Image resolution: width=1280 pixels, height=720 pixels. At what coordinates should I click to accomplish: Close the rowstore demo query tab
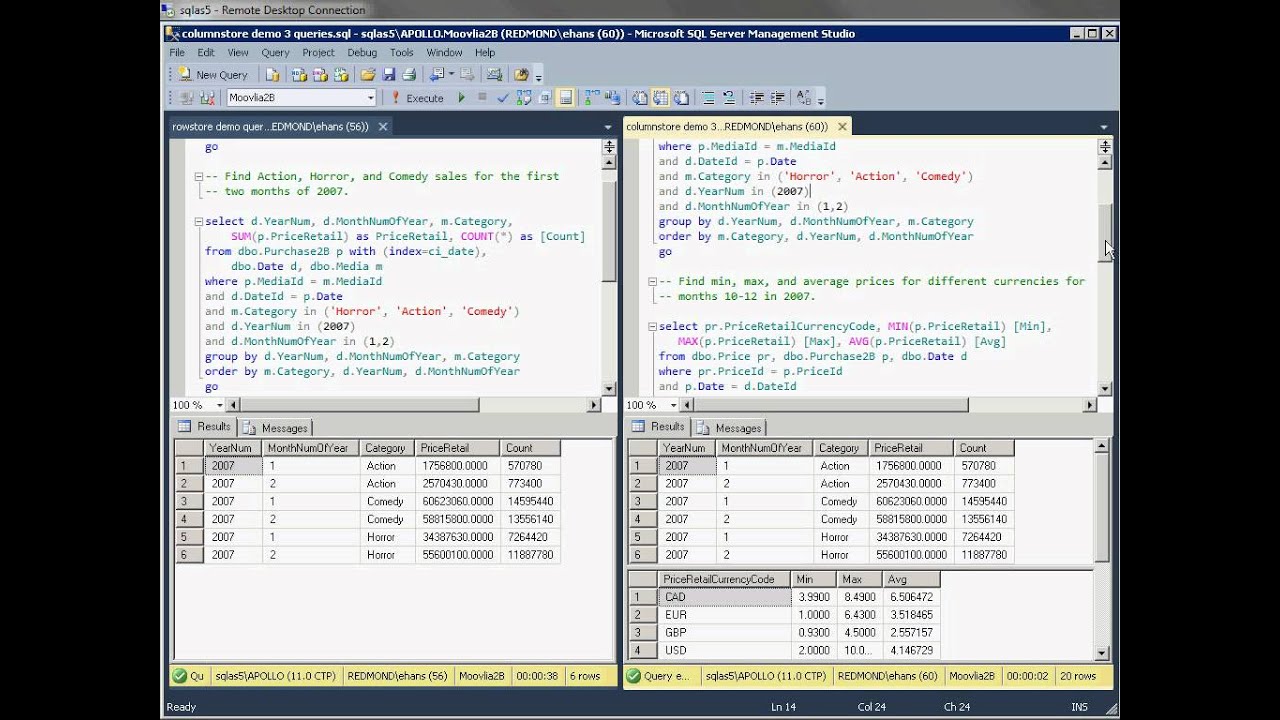pyautogui.click(x=382, y=127)
